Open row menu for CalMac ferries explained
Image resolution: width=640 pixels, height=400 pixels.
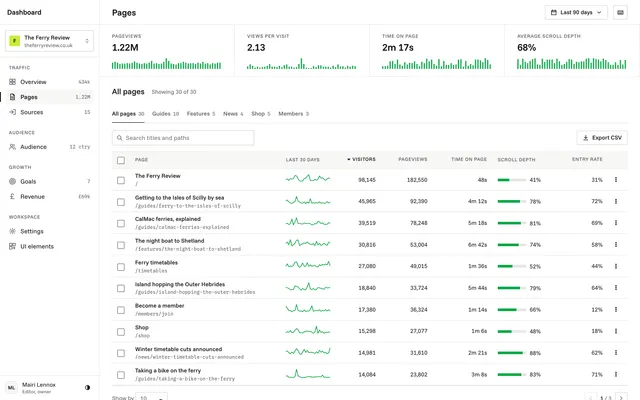tap(616, 223)
